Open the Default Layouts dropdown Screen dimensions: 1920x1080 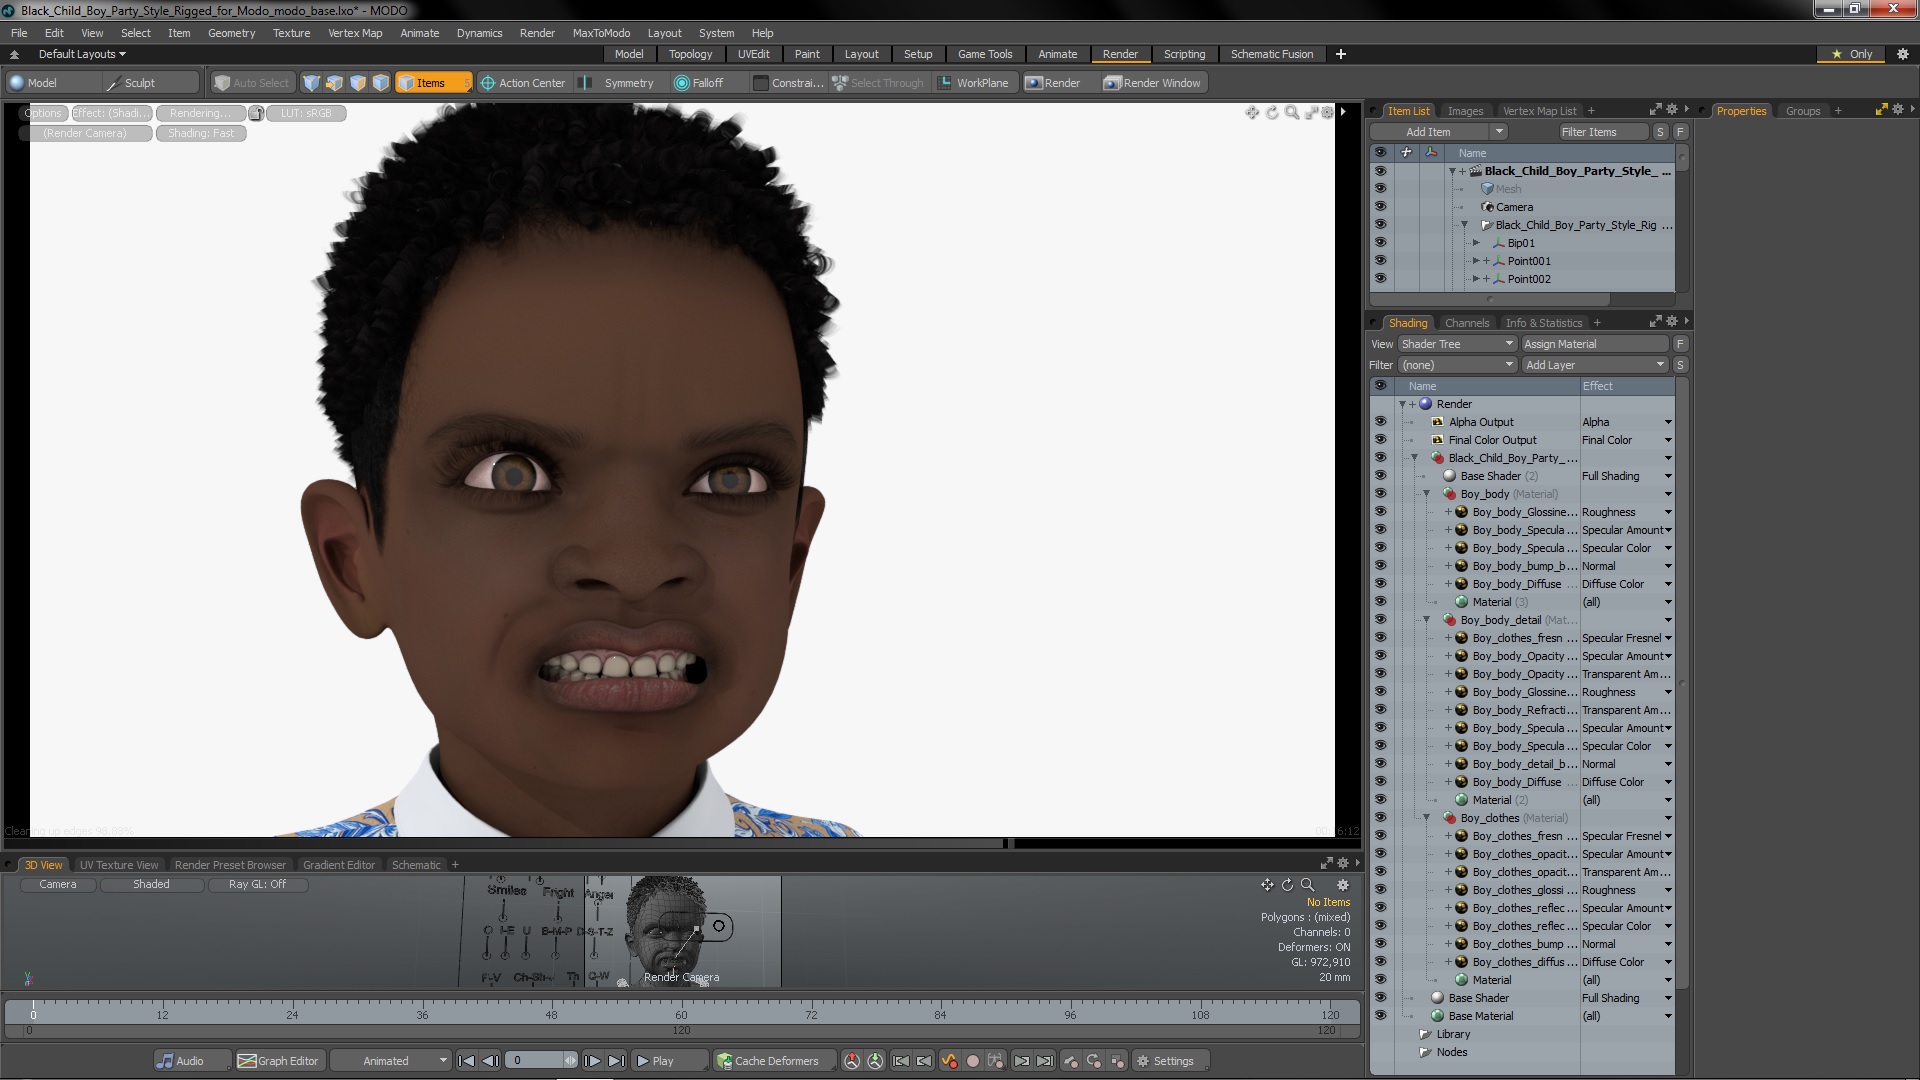[82, 54]
